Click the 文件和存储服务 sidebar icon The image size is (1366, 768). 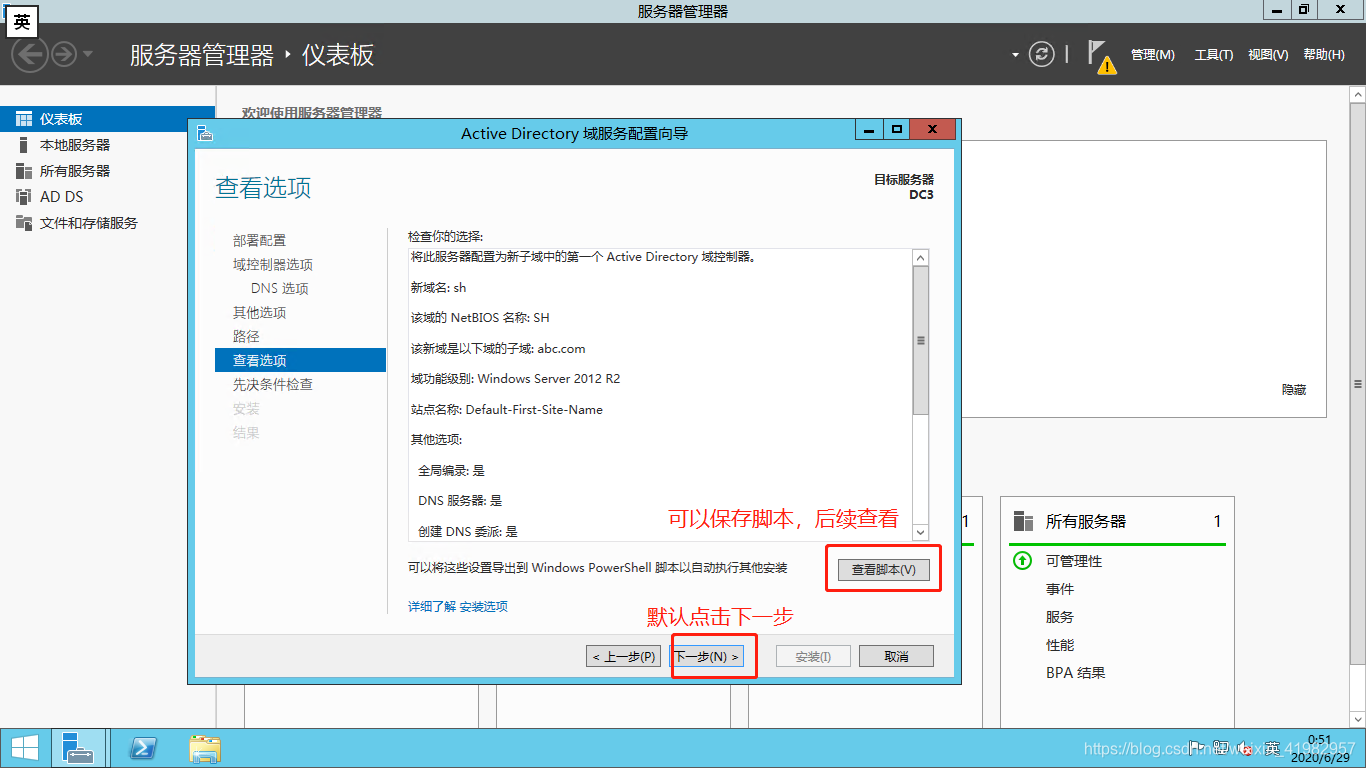pyautogui.click(x=24, y=223)
